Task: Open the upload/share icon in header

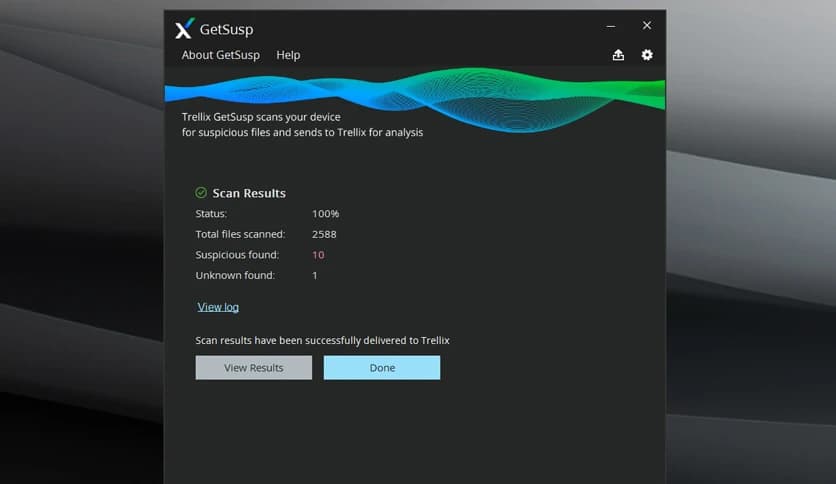Action: 618,55
